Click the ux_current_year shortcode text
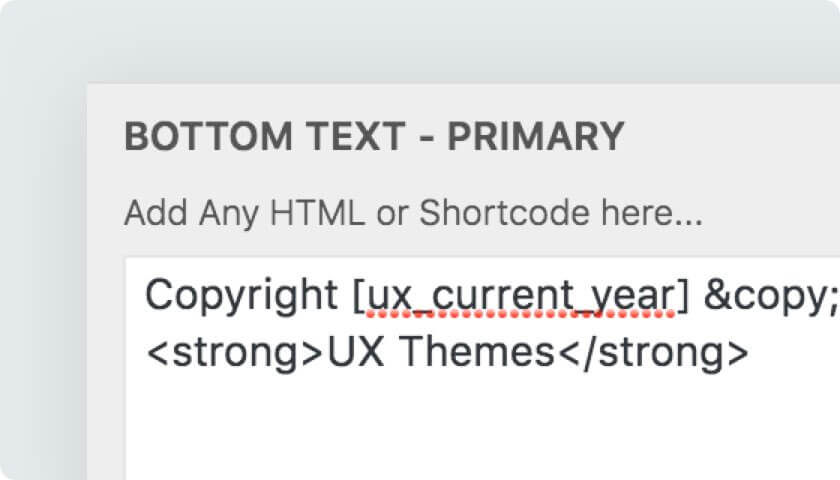 point(521,296)
